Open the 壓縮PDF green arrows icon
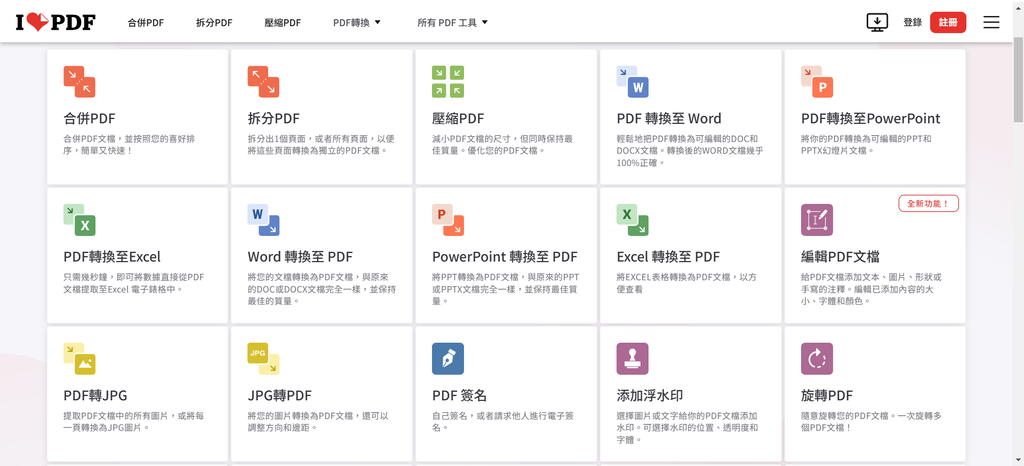This screenshot has height=466, width=1024. coord(448,82)
